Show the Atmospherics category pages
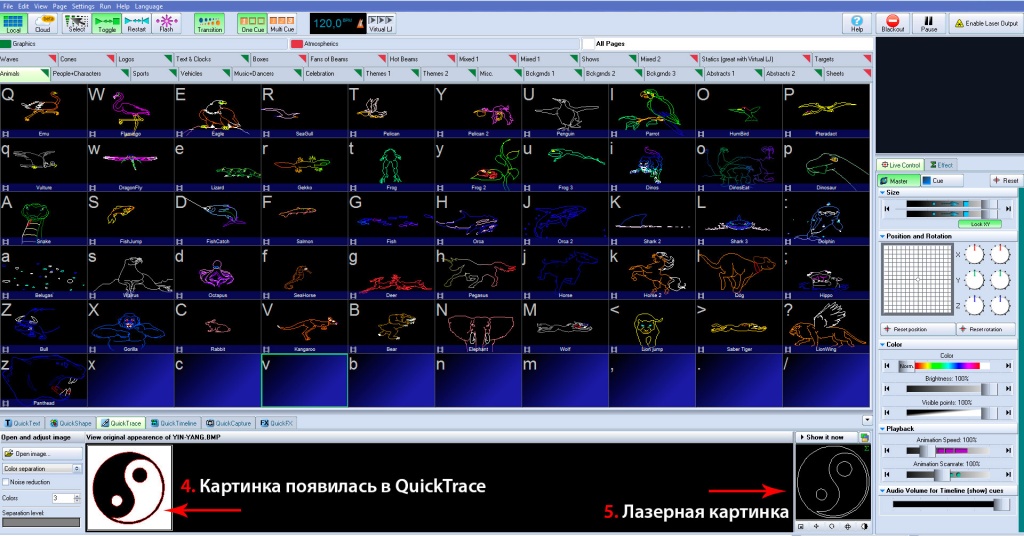The height and width of the screenshot is (536, 1024). [434, 44]
